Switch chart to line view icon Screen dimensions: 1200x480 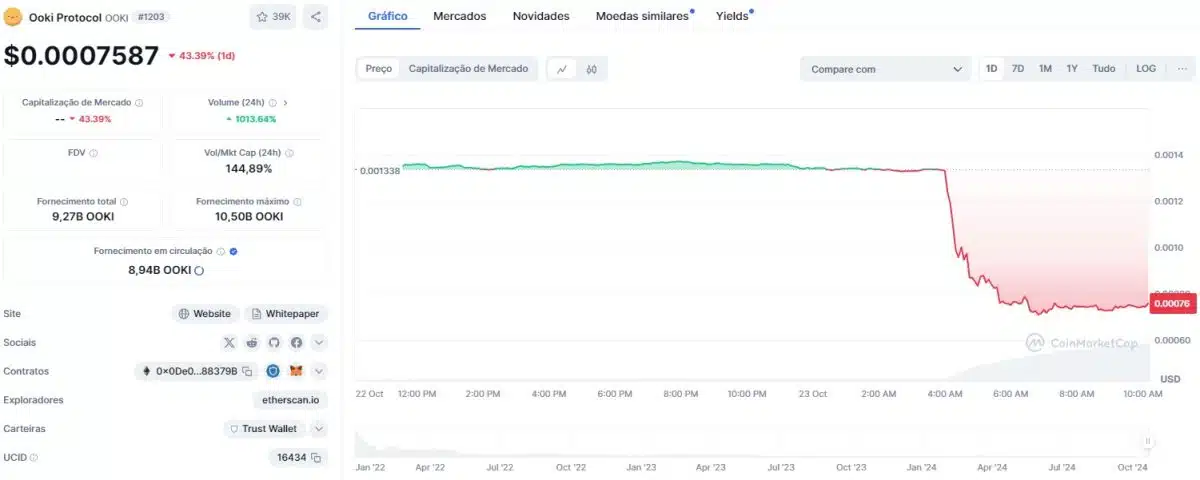[x=562, y=69]
